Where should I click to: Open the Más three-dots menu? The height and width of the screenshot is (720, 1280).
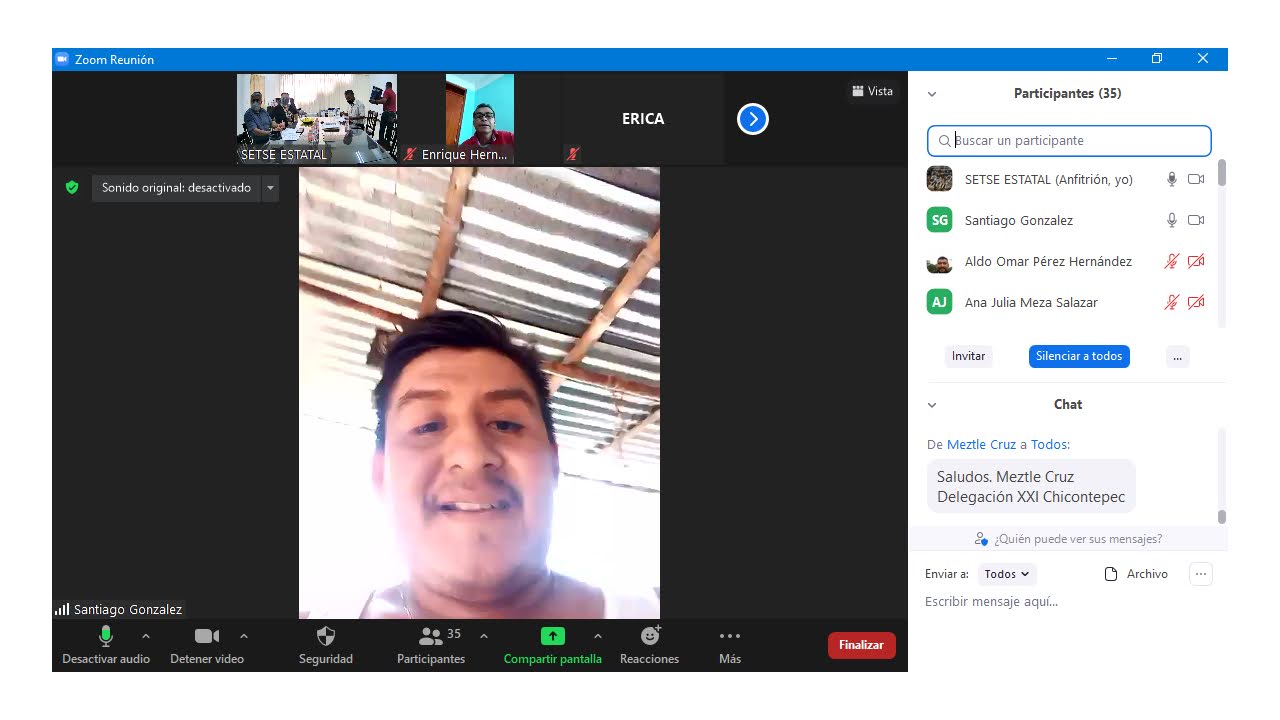pyautogui.click(x=730, y=645)
